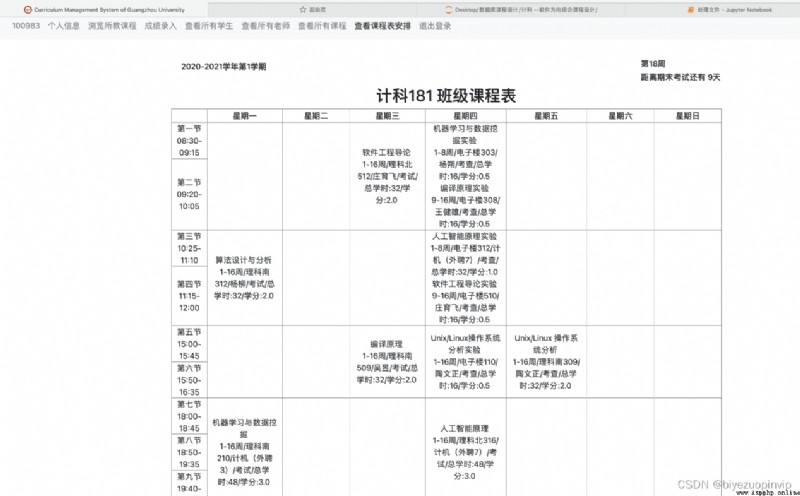The image size is (800, 496).
Task: Click the 星期日 column header
Action: coord(688,116)
